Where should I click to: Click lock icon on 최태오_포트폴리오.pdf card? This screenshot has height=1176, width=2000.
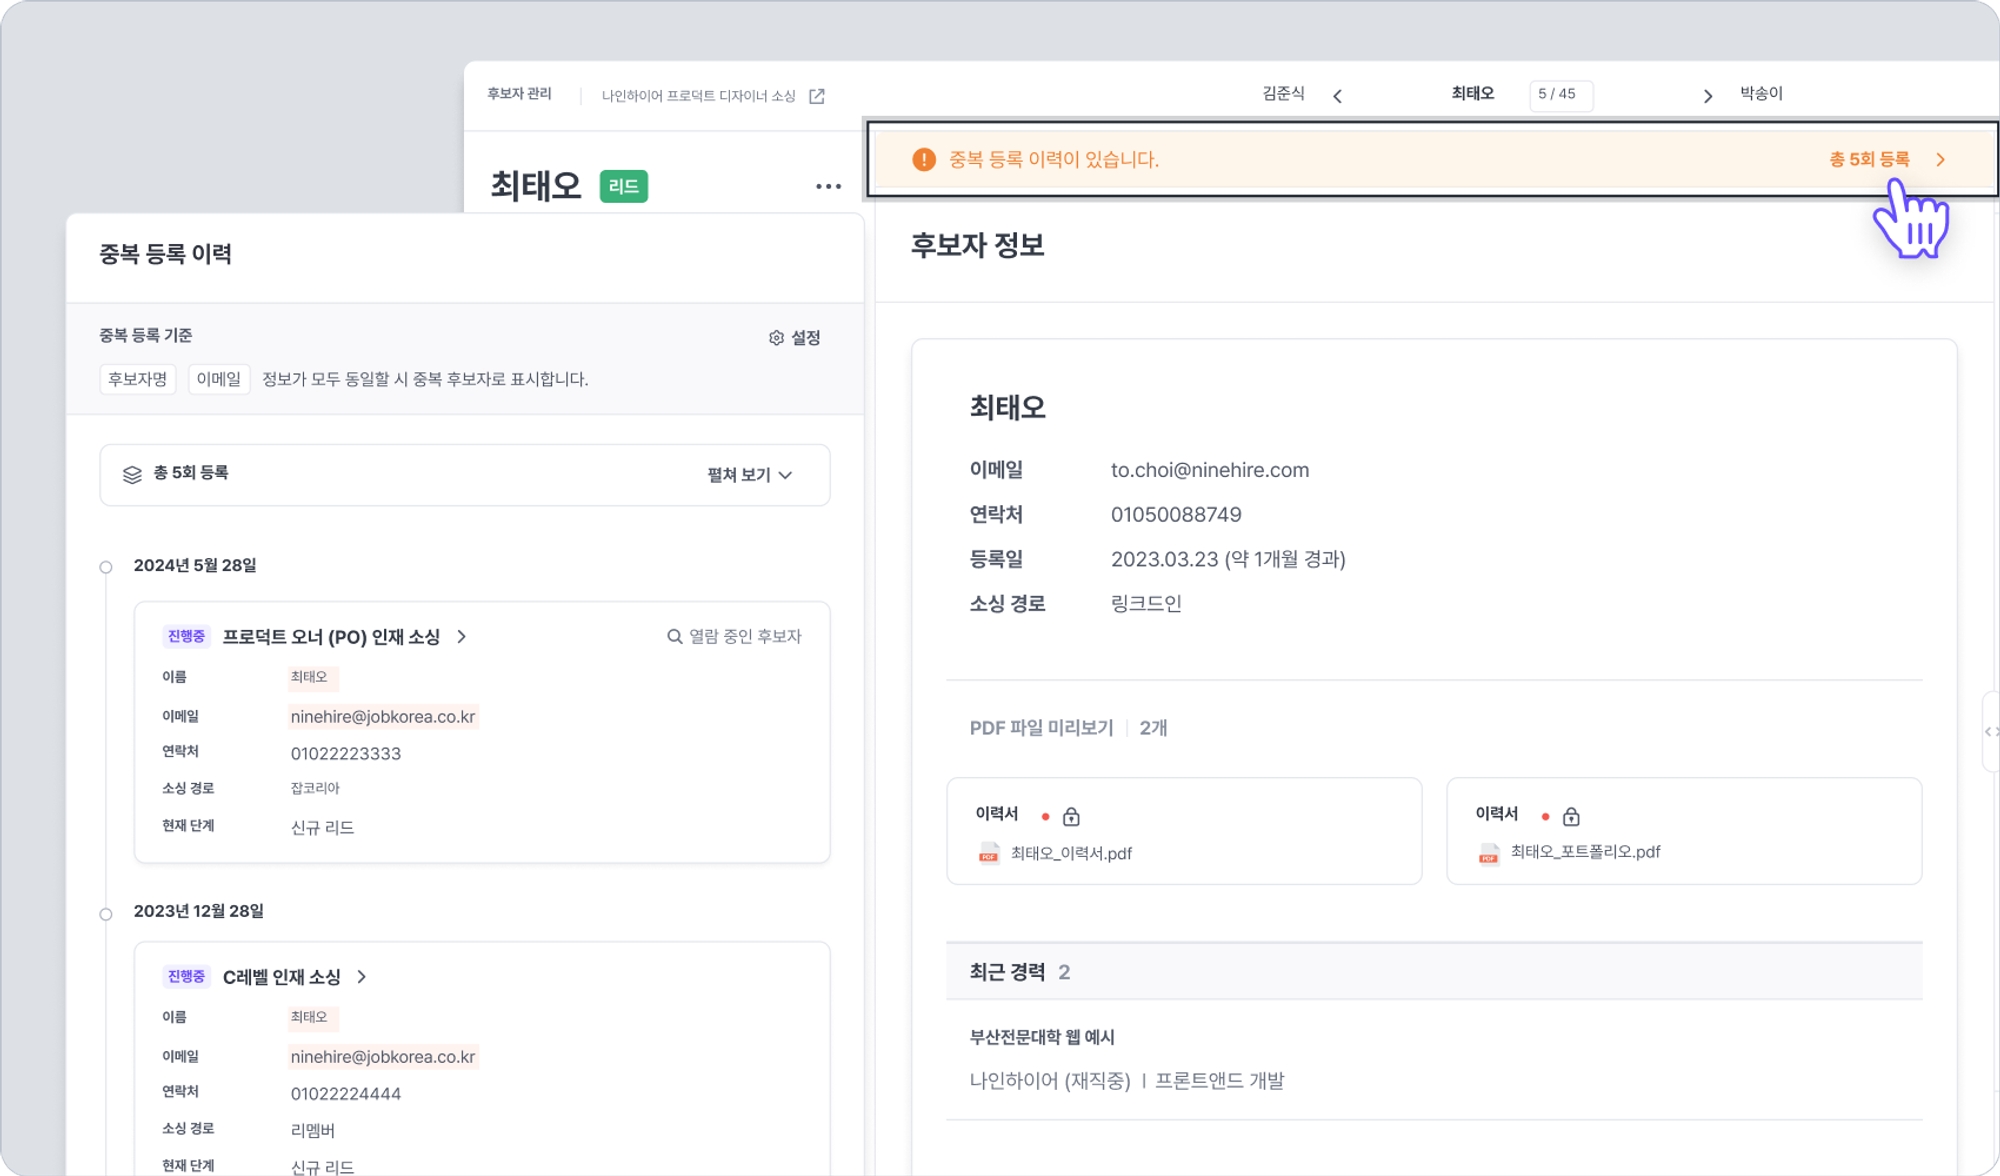point(1571,817)
